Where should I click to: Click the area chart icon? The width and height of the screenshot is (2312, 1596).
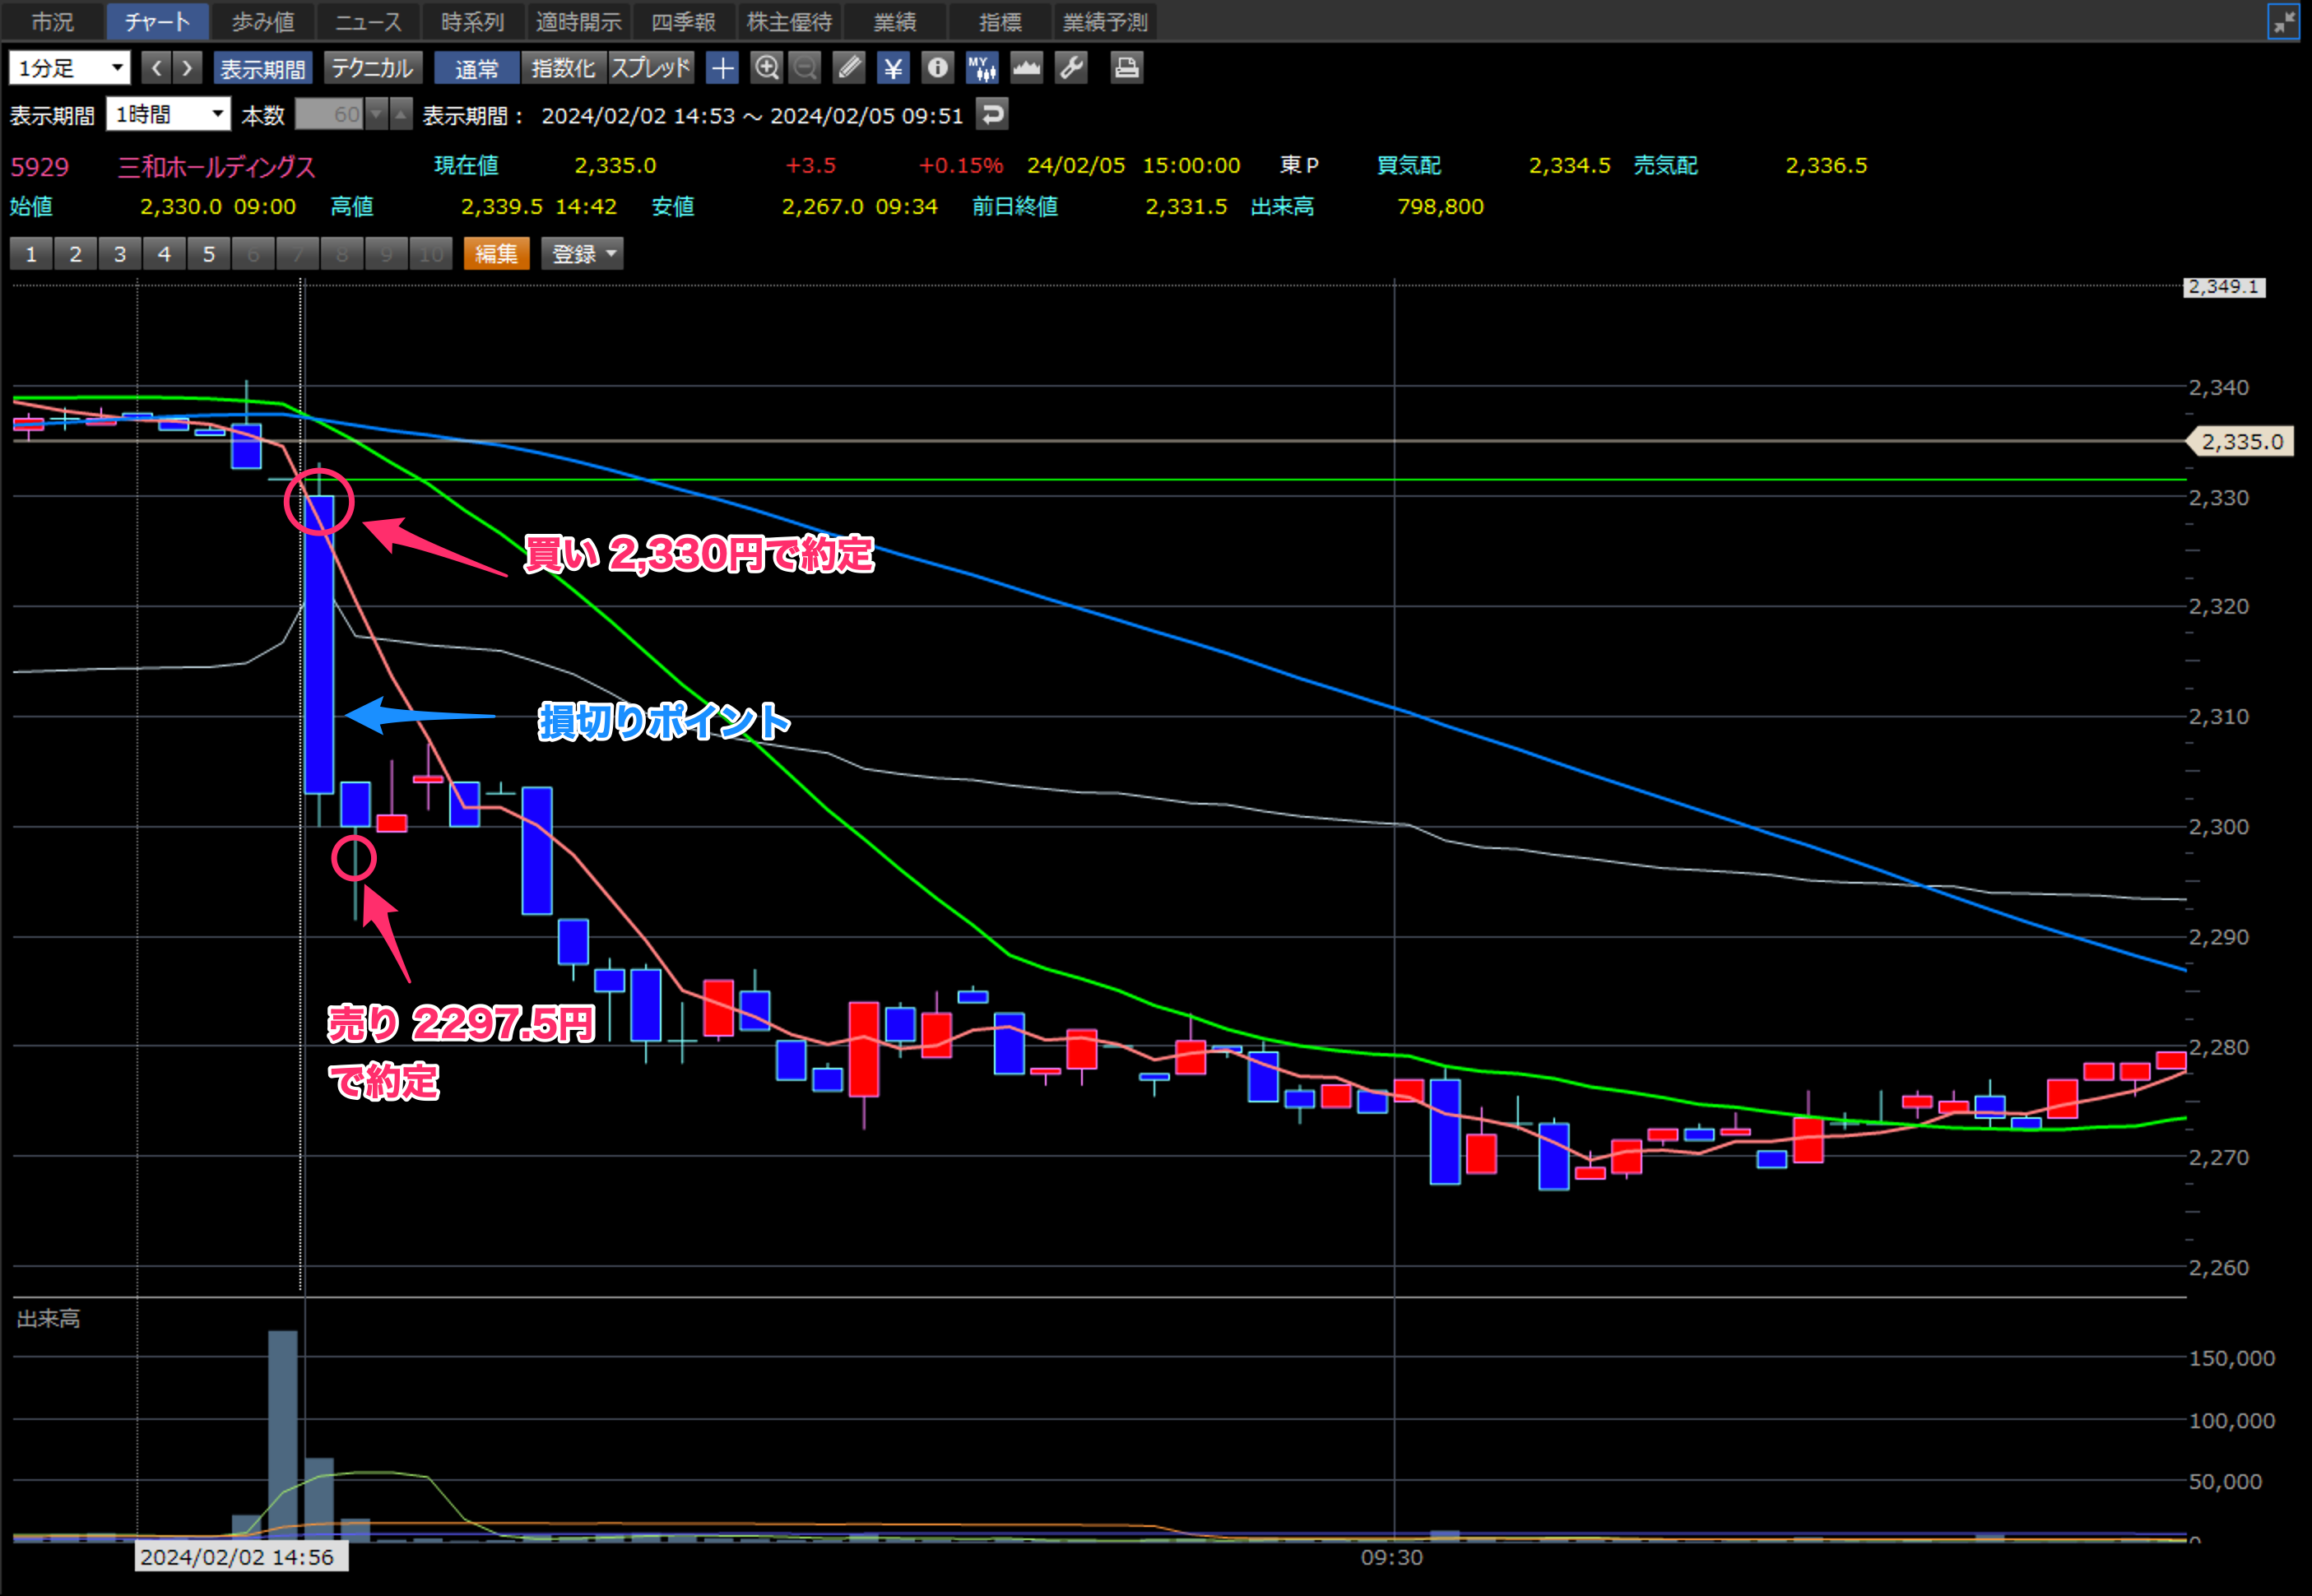[x=1026, y=68]
